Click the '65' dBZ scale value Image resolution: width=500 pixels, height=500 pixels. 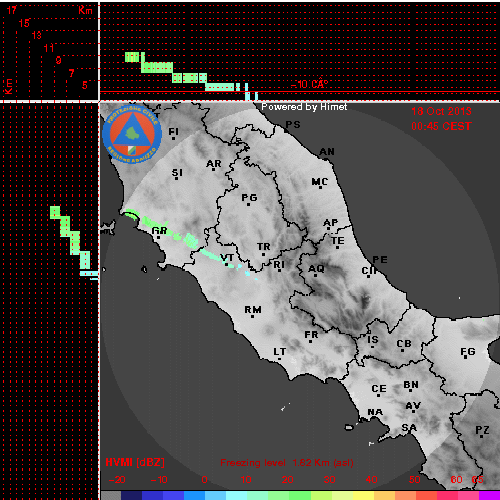click(477, 480)
